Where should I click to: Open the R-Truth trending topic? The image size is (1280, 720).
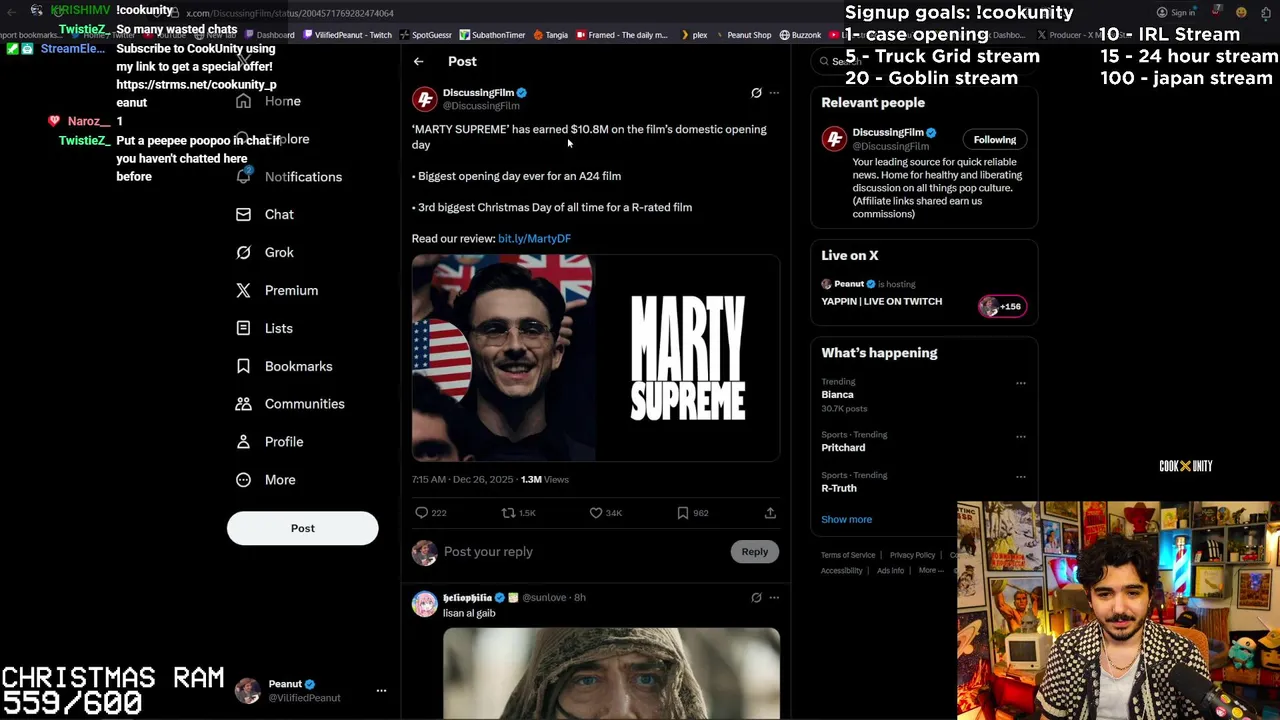click(x=838, y=488)
